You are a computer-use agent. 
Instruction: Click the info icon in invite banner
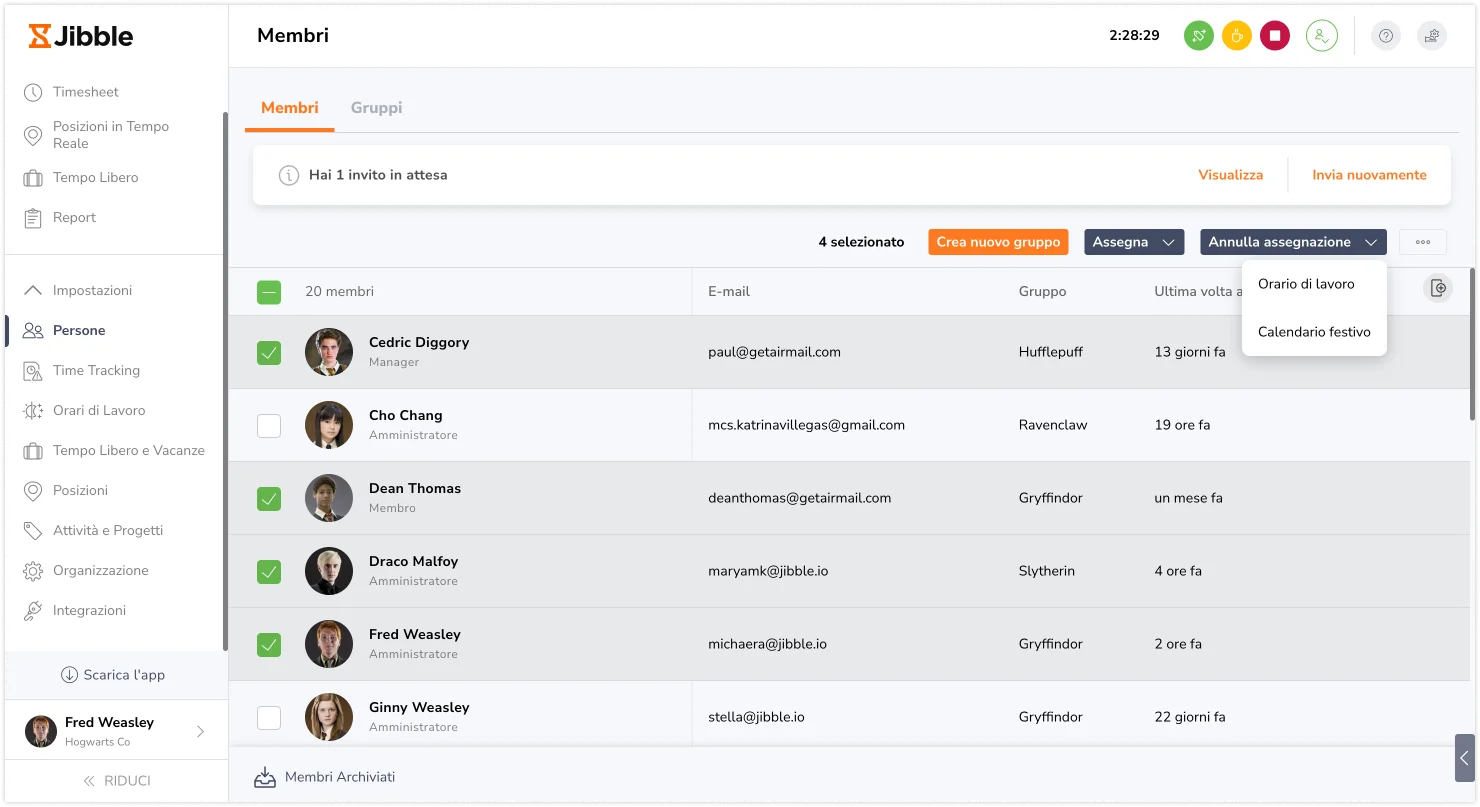[289, 175]
